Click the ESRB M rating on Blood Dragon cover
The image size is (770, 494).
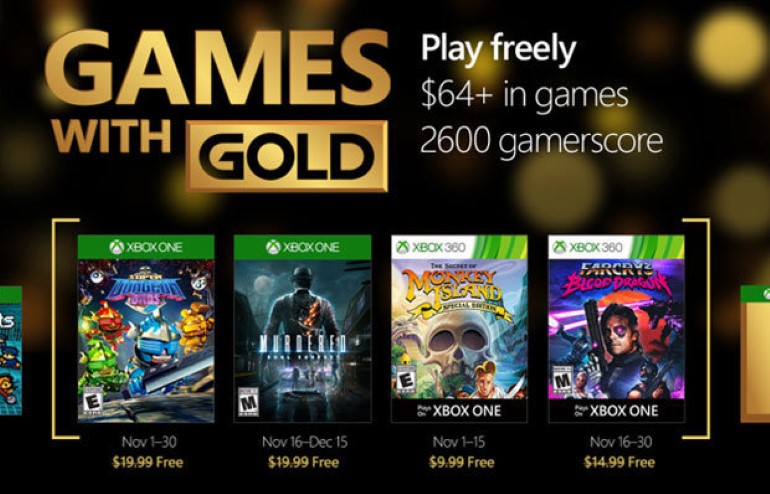click(559, 383)
